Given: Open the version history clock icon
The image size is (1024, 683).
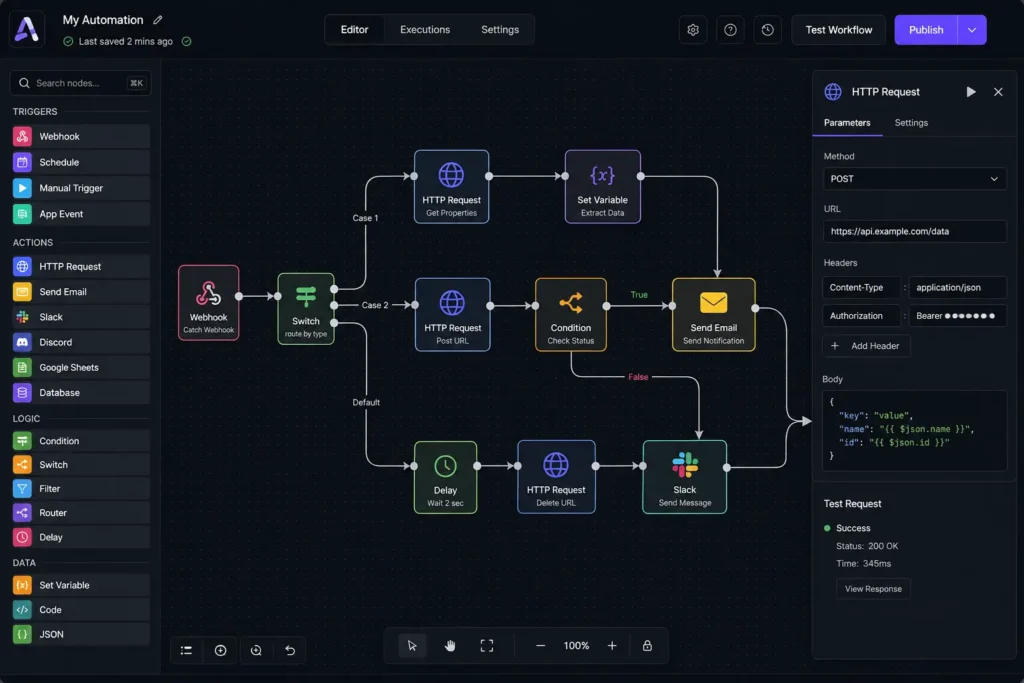Looking at the screenshot, I should coord(767,30).
